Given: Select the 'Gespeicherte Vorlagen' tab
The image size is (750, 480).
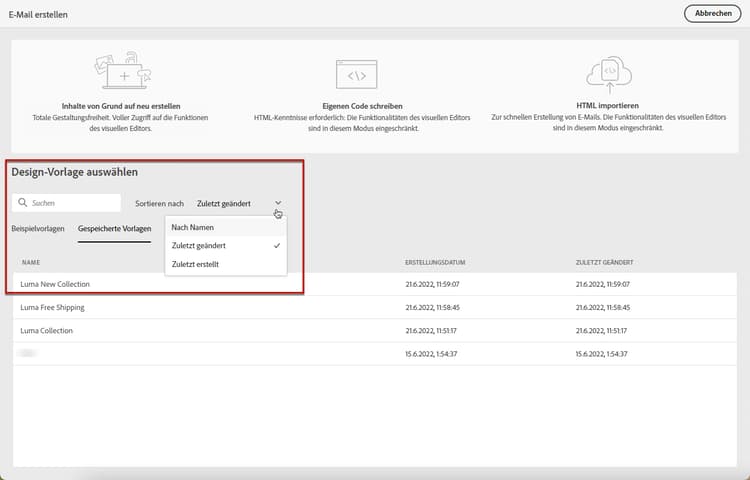Looking at the screenshot, I should point(114,229).
